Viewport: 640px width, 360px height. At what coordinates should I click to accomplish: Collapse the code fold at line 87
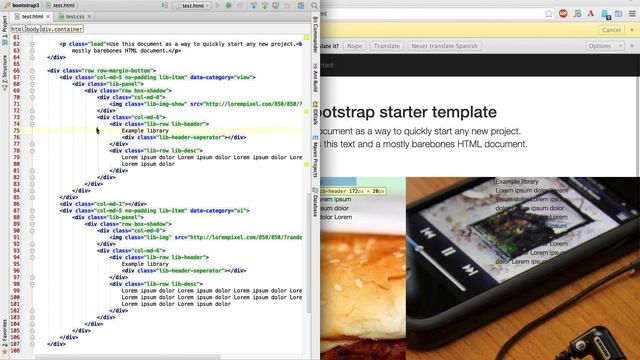point(32,211)
